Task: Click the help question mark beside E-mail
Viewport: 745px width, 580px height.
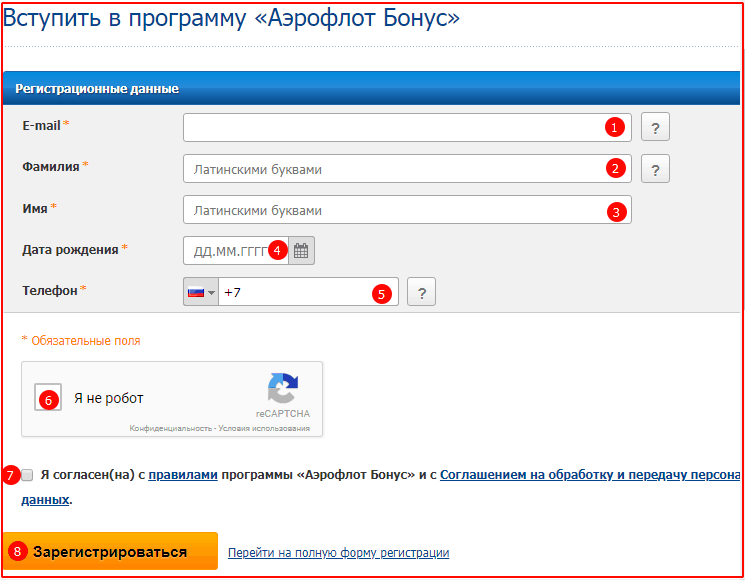Action: tap(655, 127)
